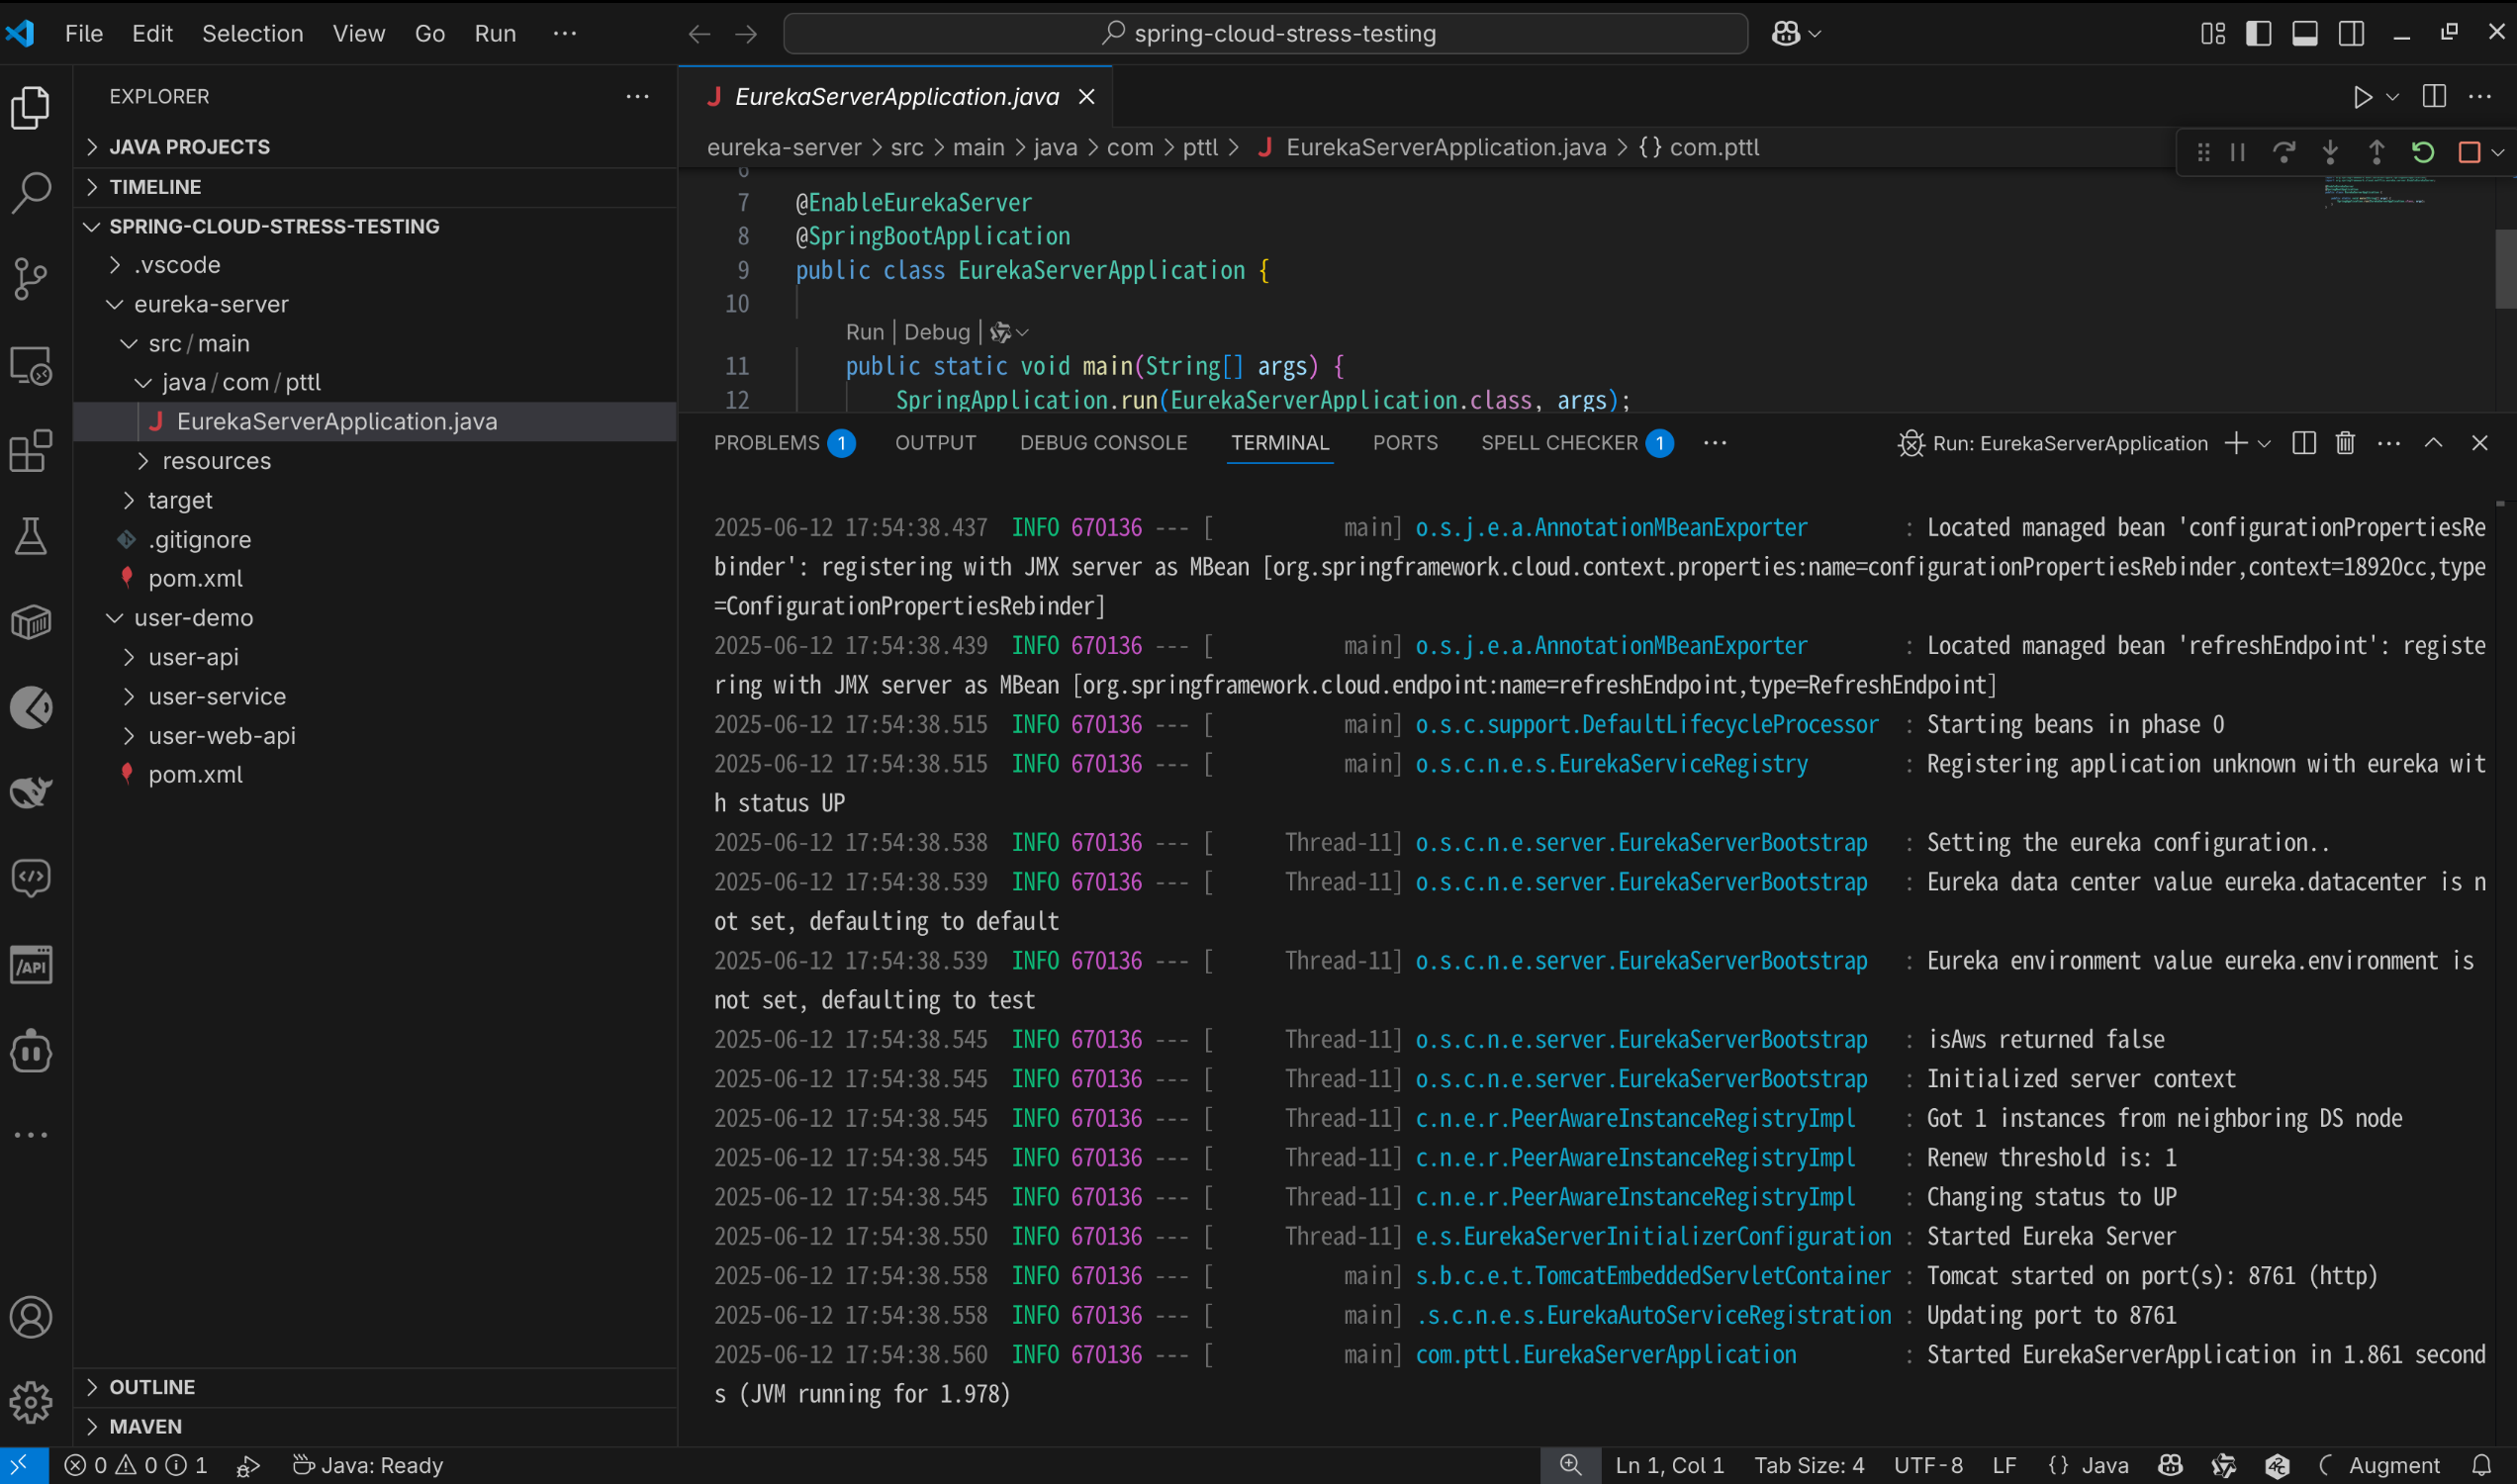Viewport: 2517px width, 1484px height.
Task: Open the Search view in activity bar
Action: tap(30, 192)
